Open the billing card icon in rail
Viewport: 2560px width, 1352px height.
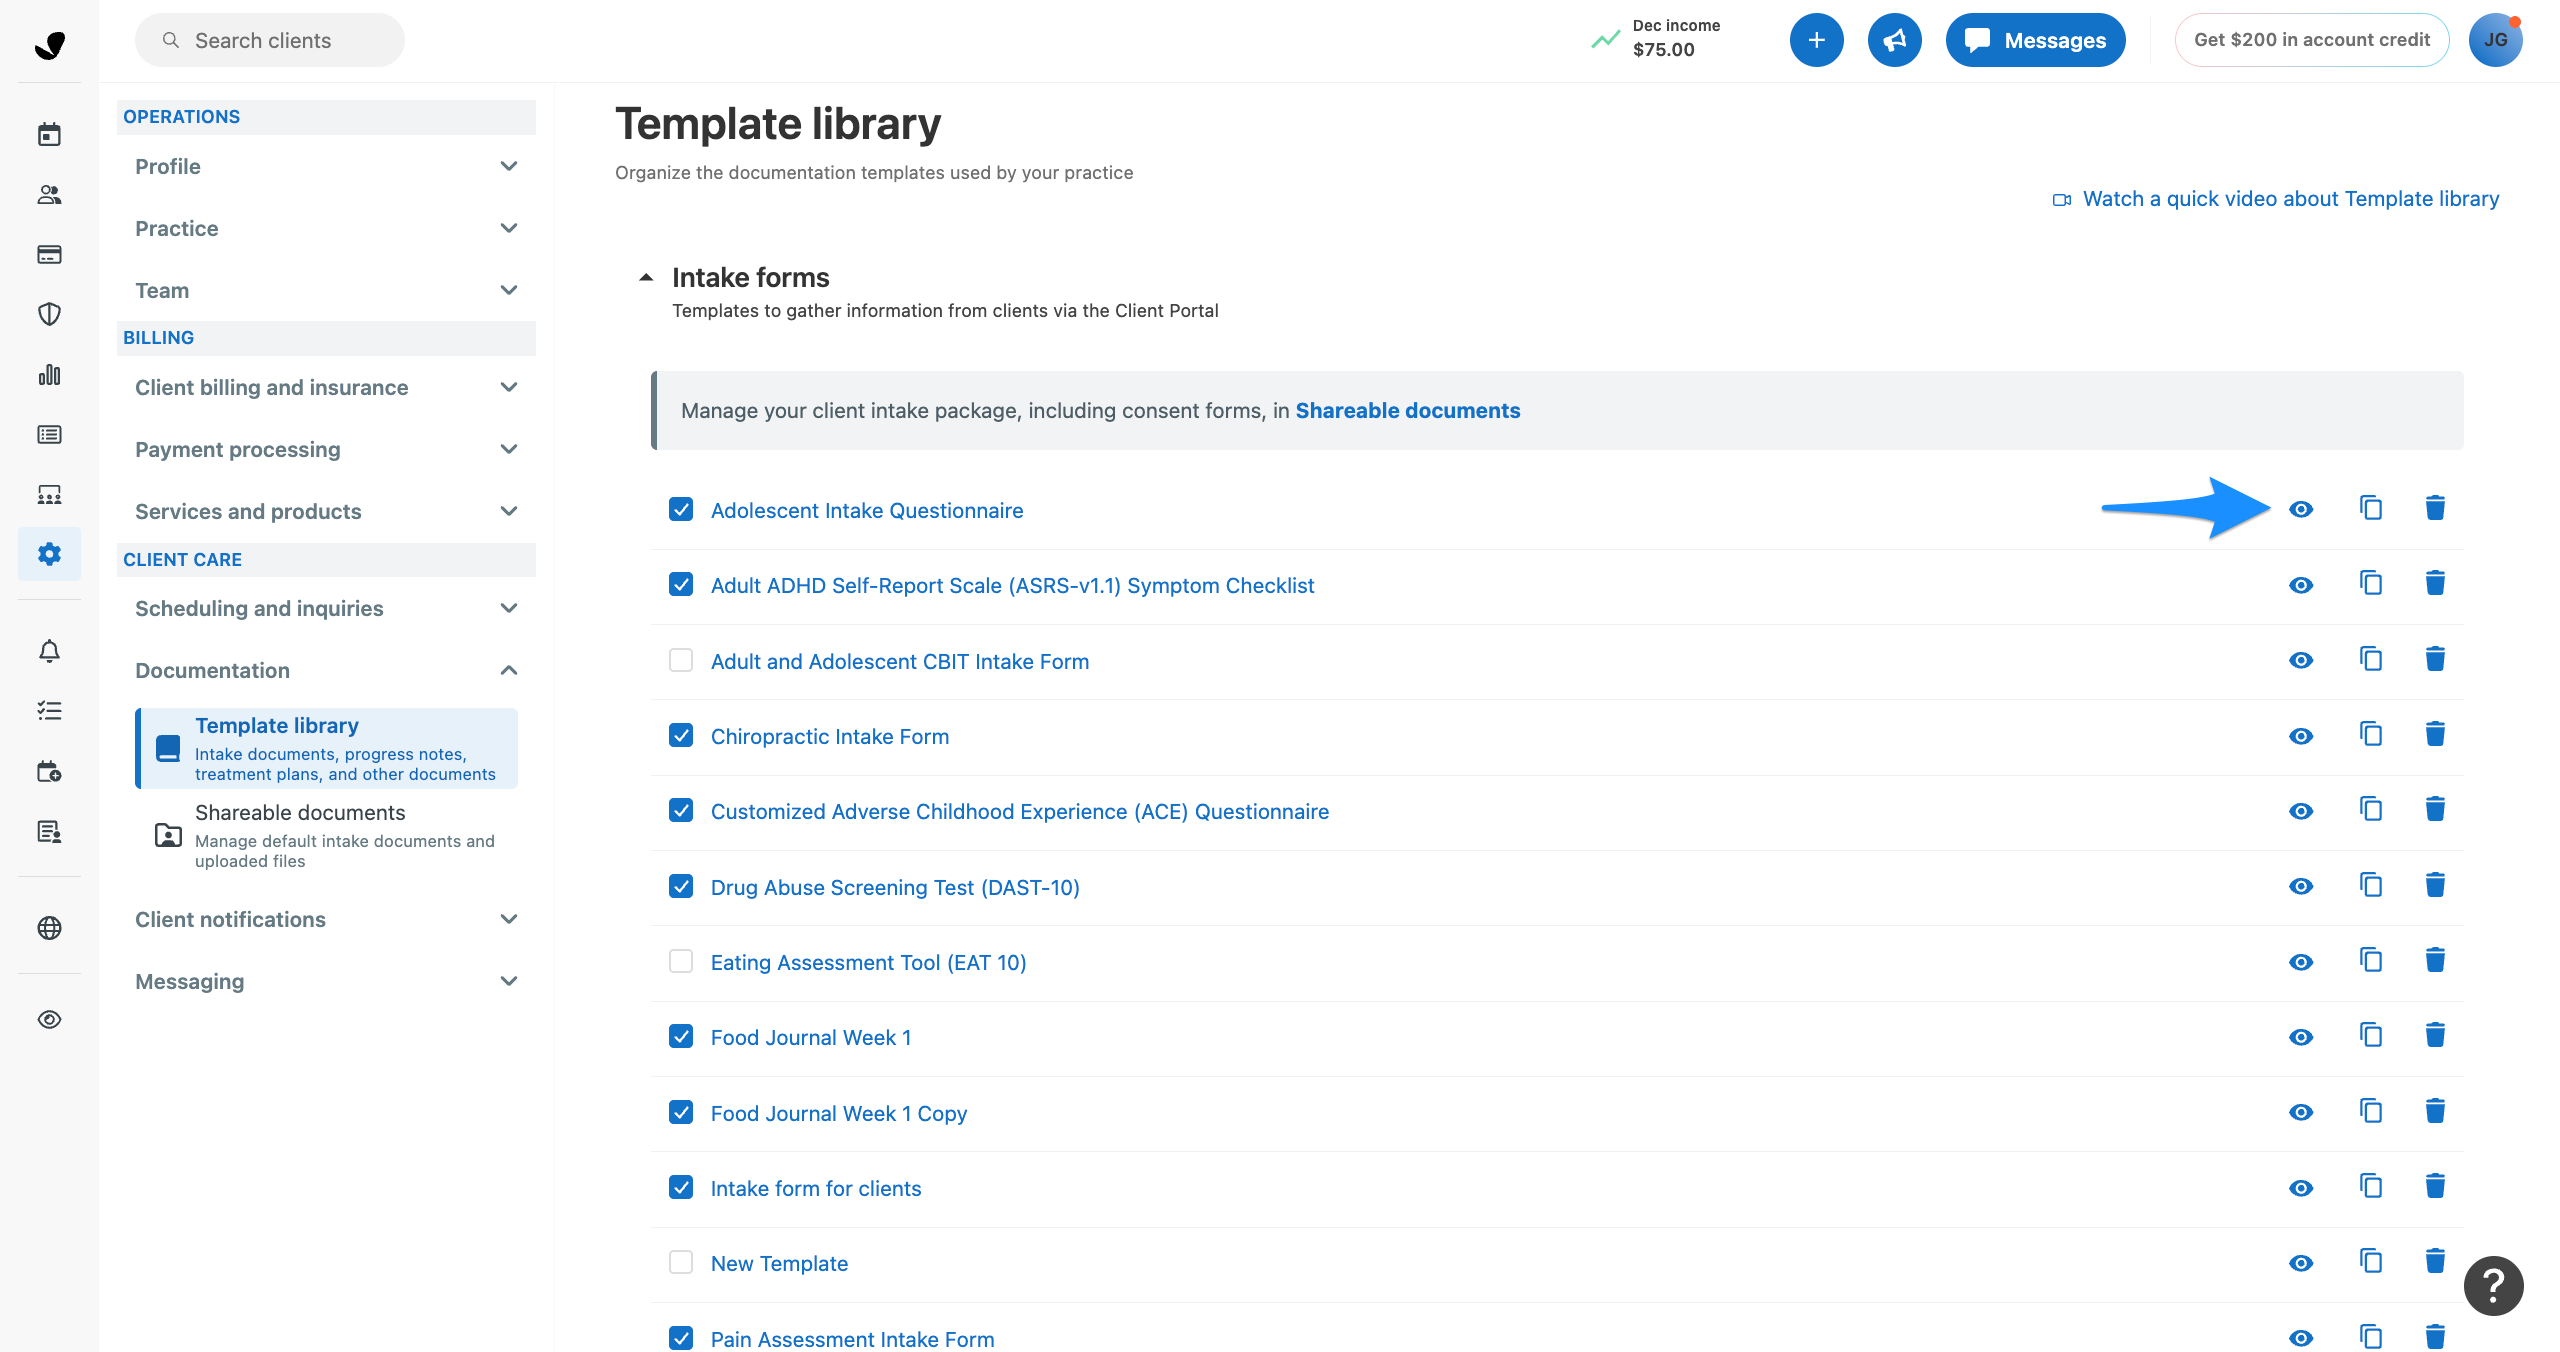(49, 254)
